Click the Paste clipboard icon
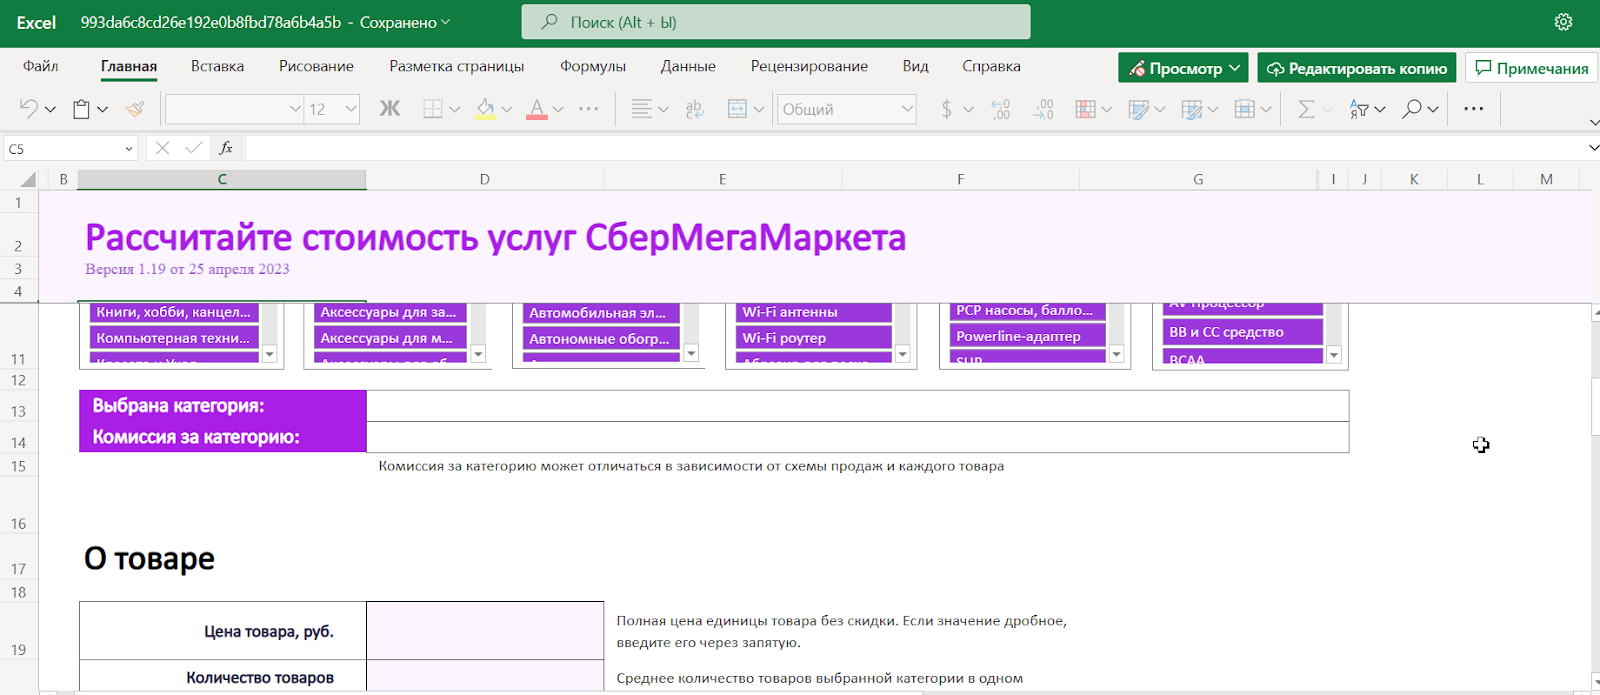 click(x=82, y=109)
